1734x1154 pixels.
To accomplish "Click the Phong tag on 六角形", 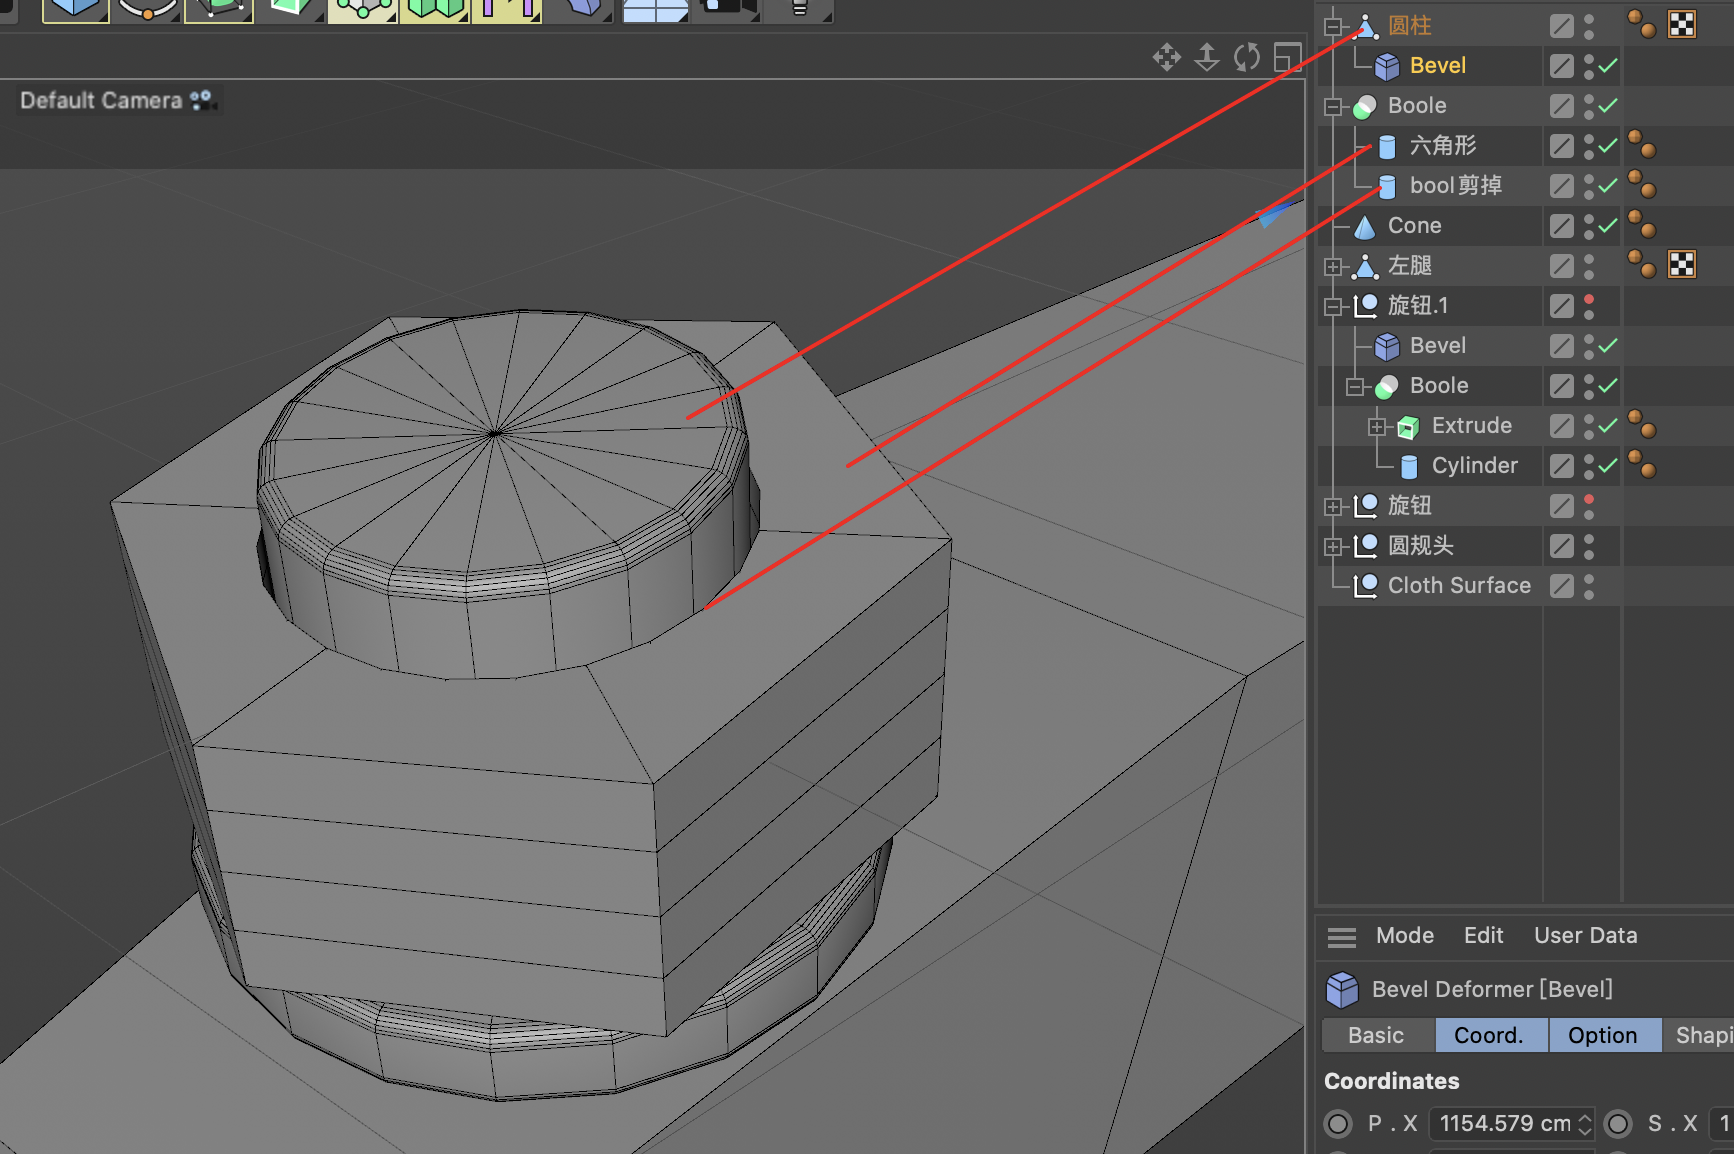I will click(x=1641, y=145).
